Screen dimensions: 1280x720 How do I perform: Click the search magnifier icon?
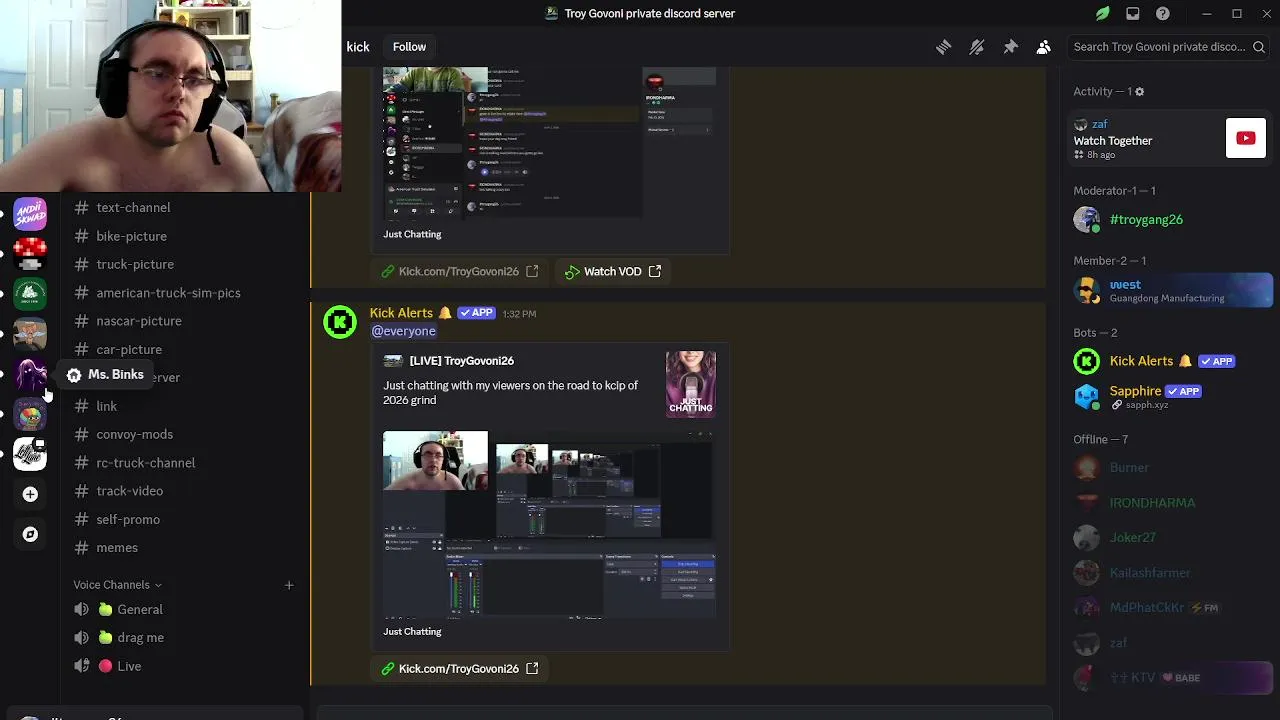(x=1258, y=47)
